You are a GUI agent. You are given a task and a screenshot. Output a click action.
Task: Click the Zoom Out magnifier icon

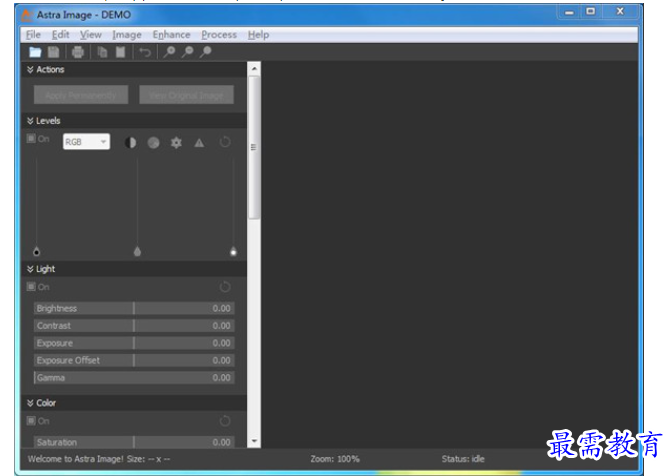187,52
